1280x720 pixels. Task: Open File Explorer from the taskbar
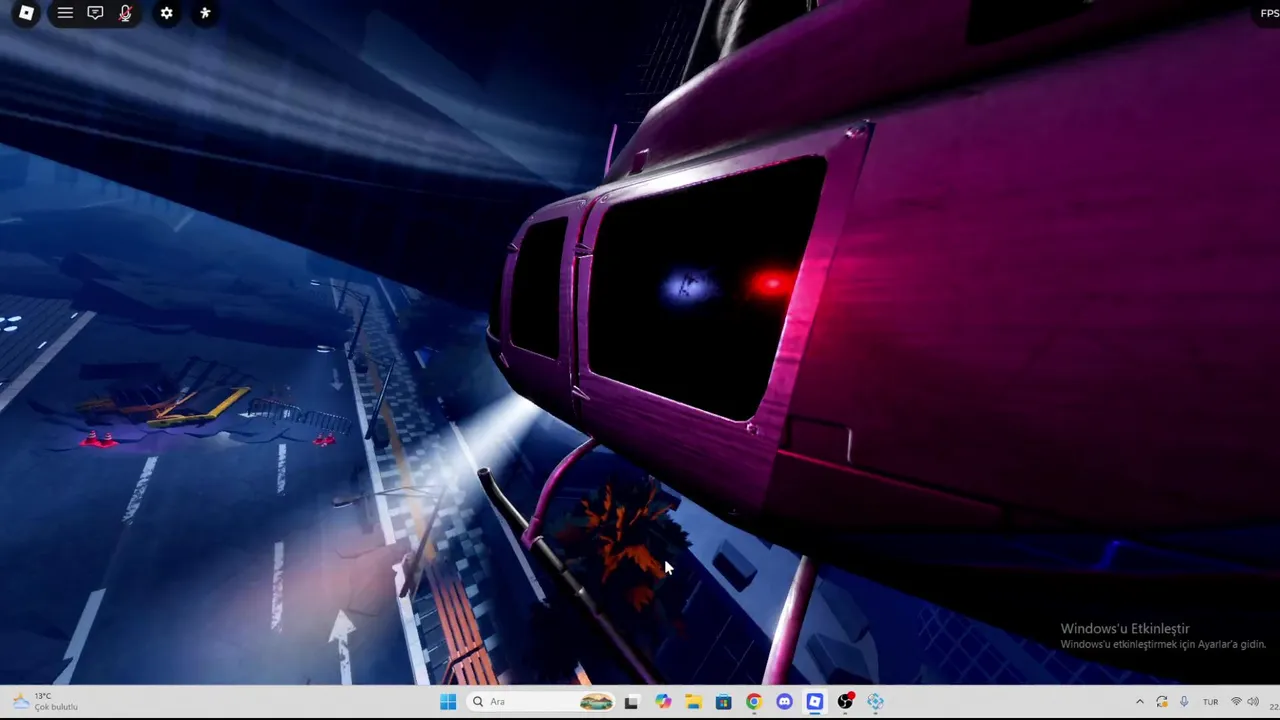point(693,702)
